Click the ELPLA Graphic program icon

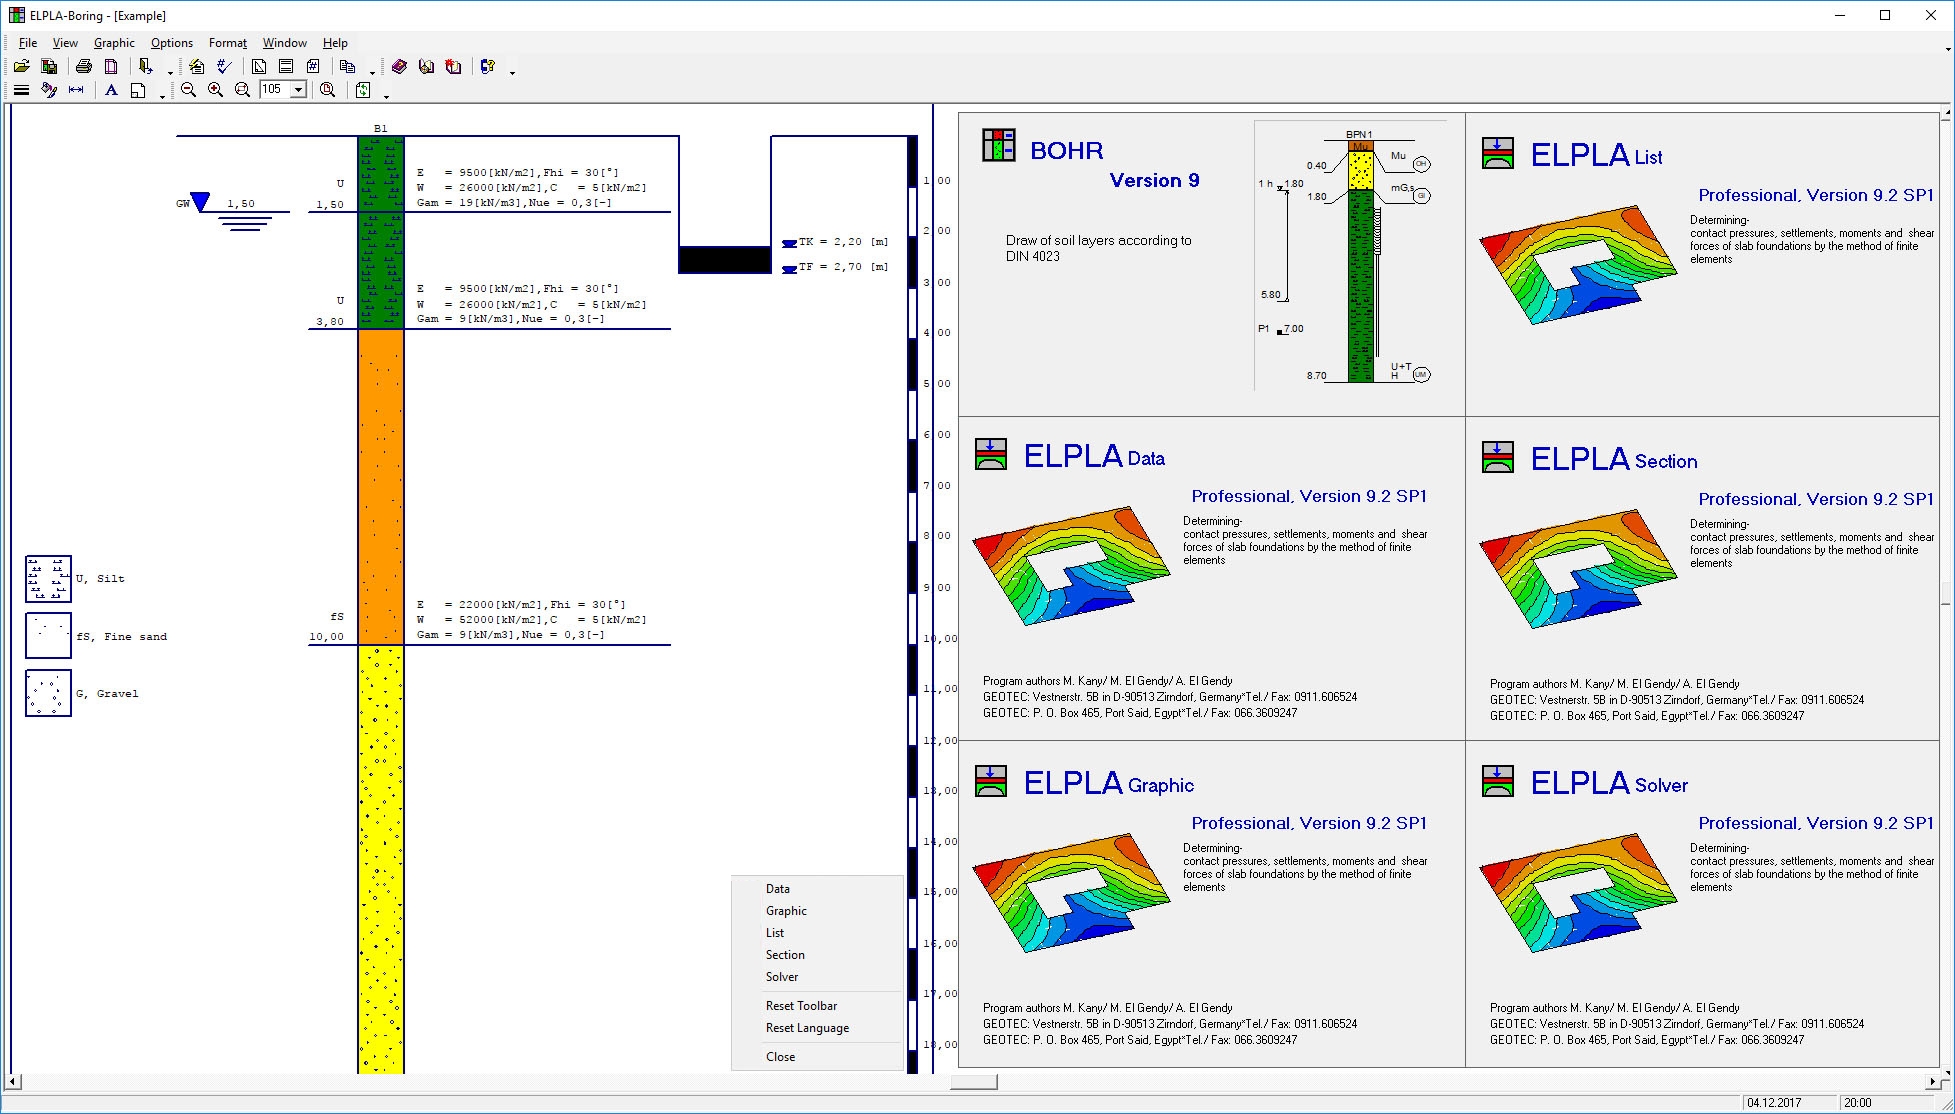click(990, 781)
